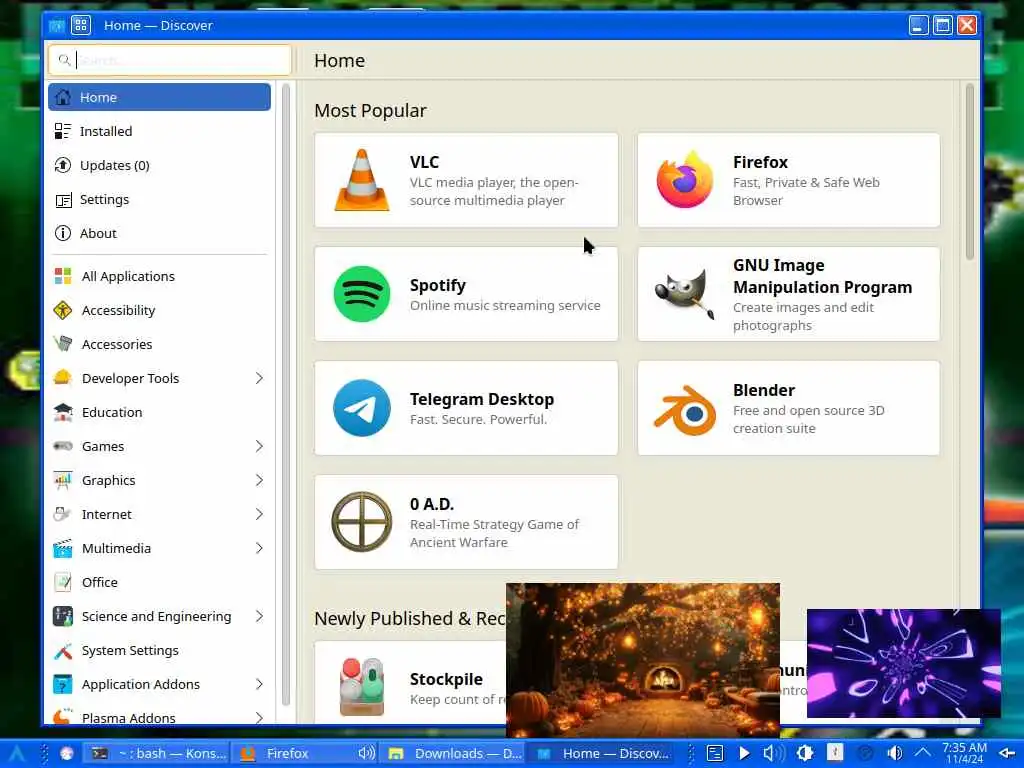Click the autumn fireplace video thumbnail
The width and height of the screenshot is (1024, 768).
(x=643, y=660)
